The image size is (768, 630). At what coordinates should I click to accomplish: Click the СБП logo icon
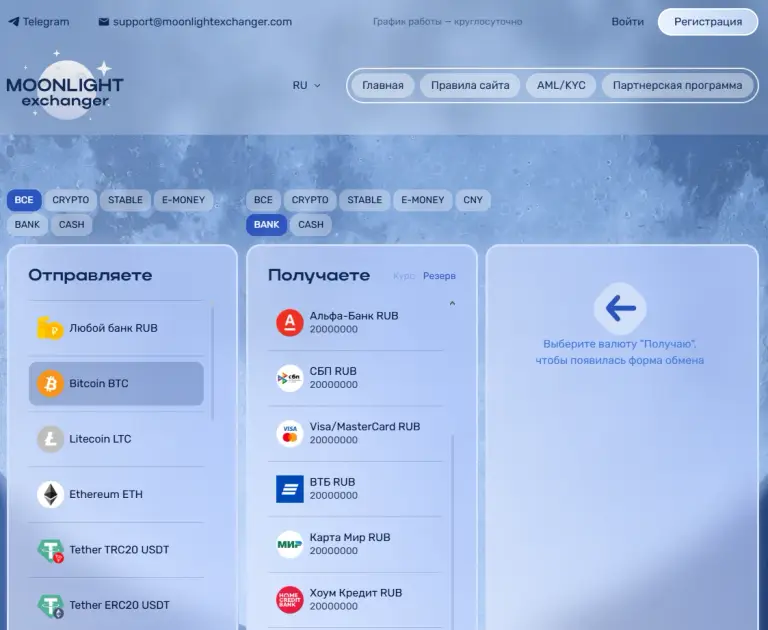click(x=289, y=378)
